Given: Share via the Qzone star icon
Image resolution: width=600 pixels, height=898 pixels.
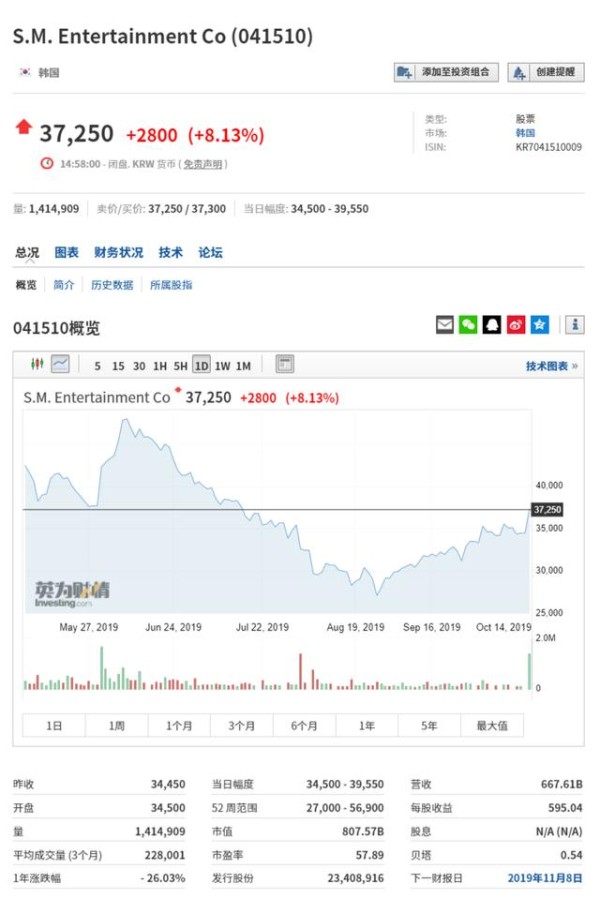Looking at the screenshot, I should [x=539, y=325].
